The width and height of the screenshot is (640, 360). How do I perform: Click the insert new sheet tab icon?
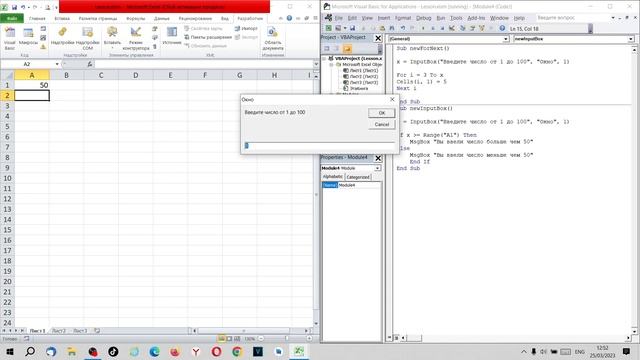point(97,331)
